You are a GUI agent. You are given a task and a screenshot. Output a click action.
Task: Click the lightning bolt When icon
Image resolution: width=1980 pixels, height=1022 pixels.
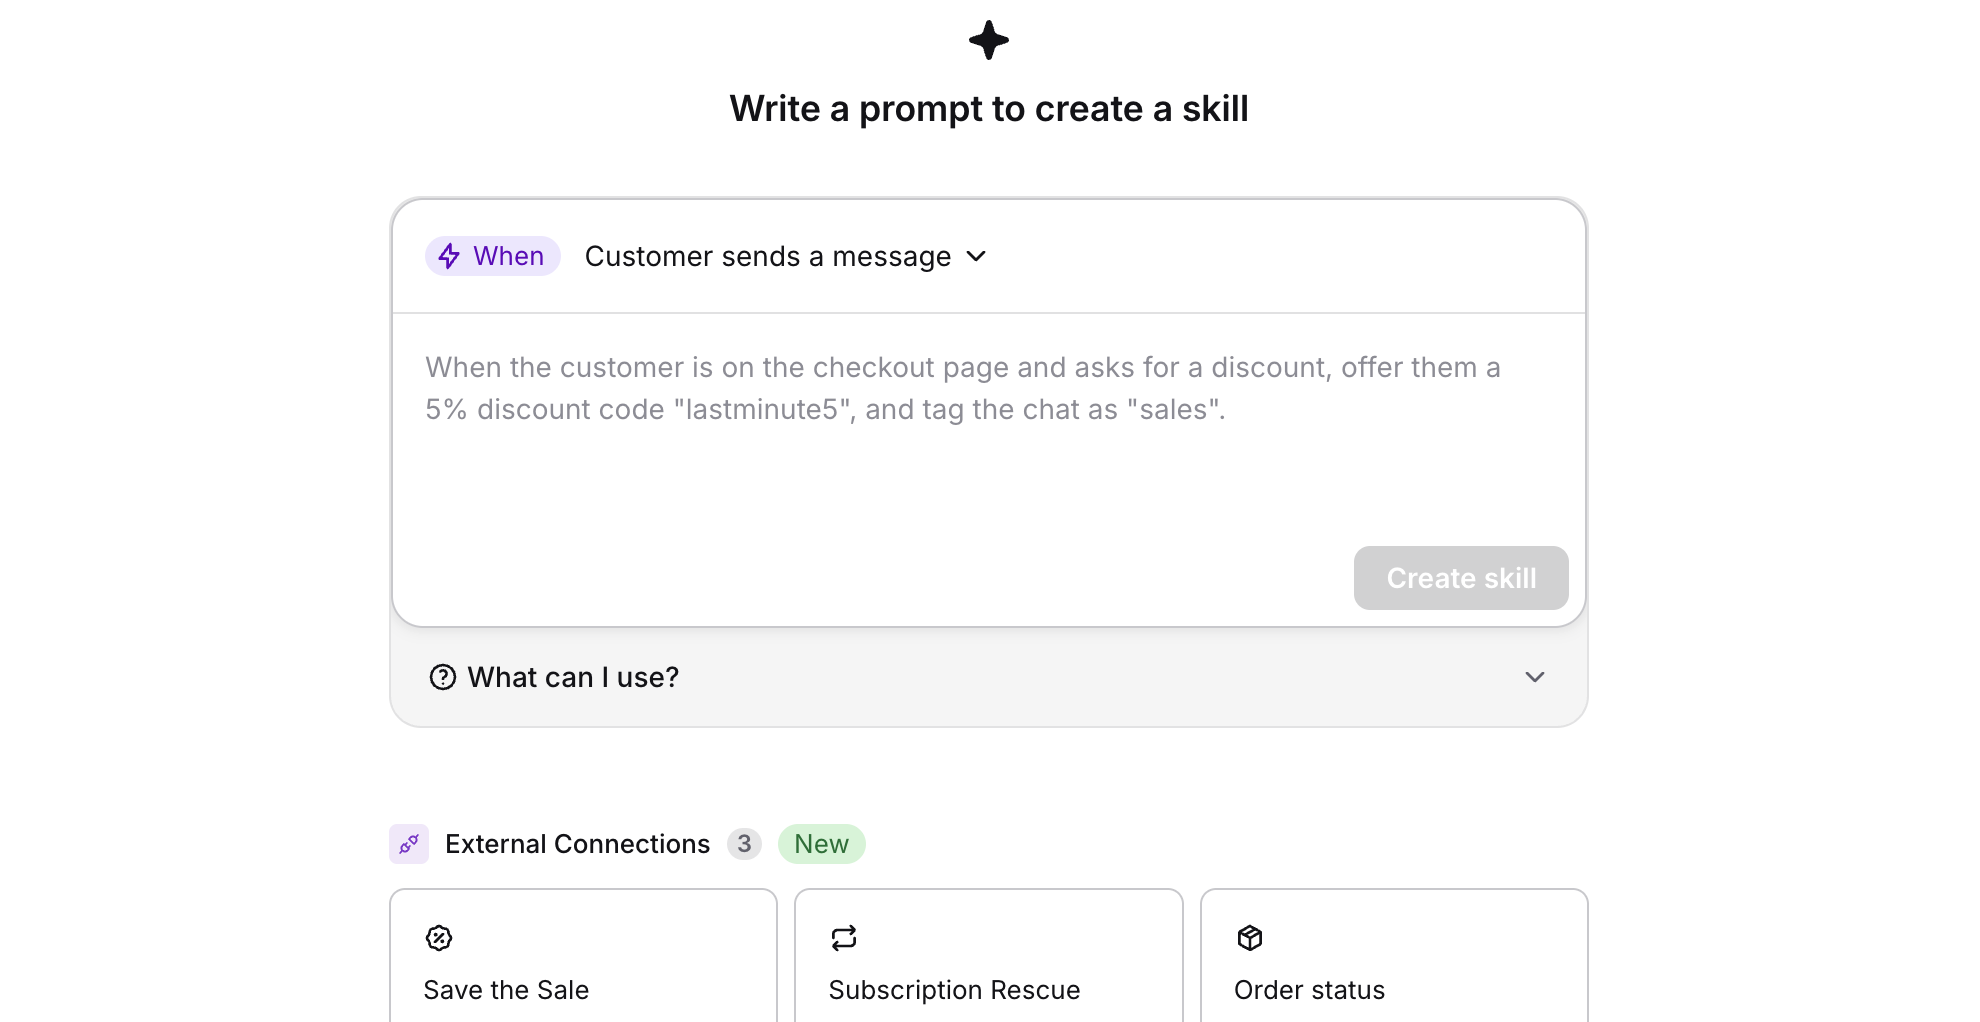tap(449, 256)
